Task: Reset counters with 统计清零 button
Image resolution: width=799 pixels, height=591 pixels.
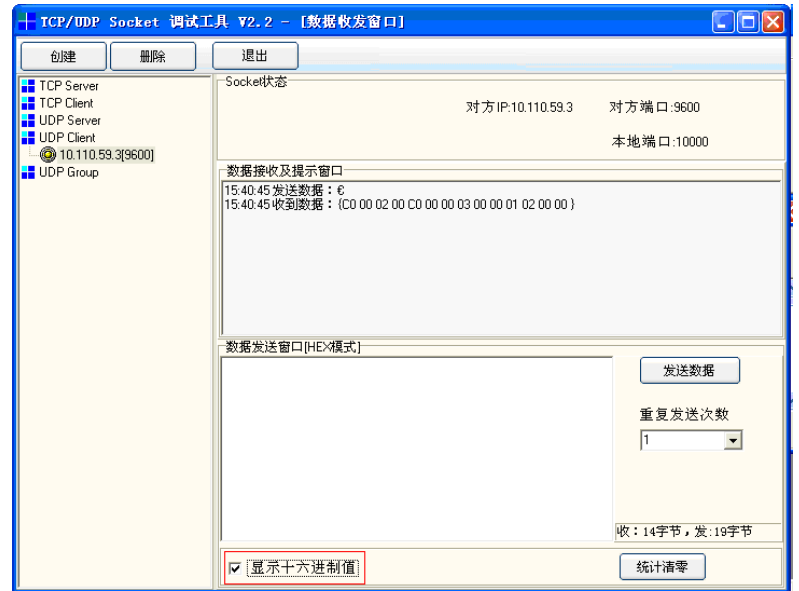Action: pyautogui.click(x=661, y=568)
